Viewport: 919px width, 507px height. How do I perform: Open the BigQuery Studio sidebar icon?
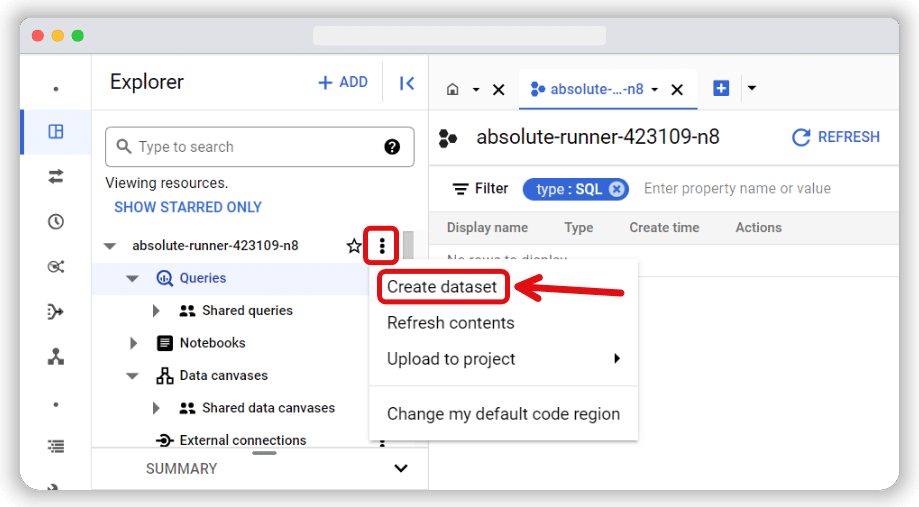56,131
